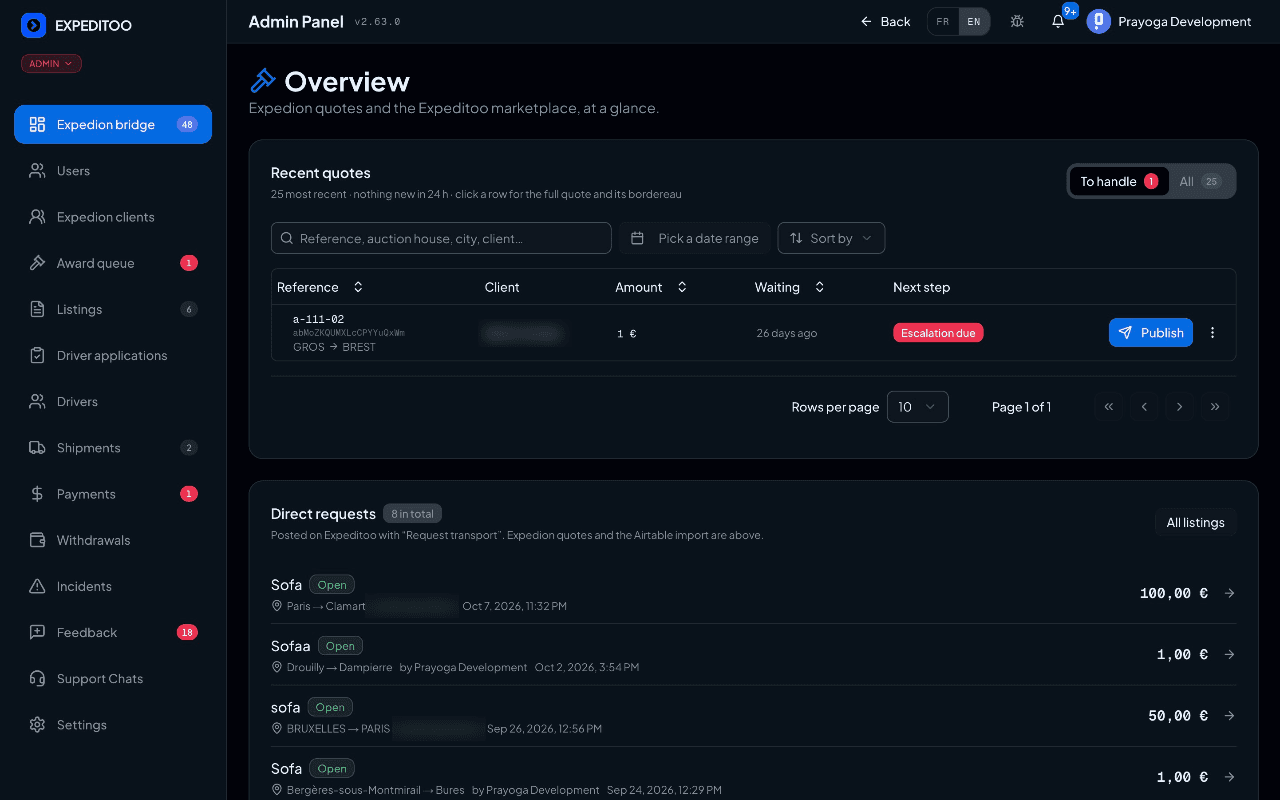
Task: Show quotes To handle
Action: coord(1118,181)
